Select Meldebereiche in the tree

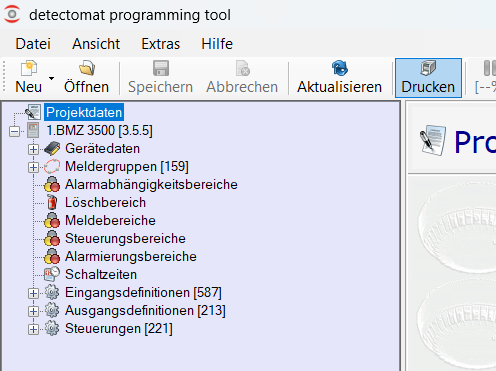(x=110, y=220)
